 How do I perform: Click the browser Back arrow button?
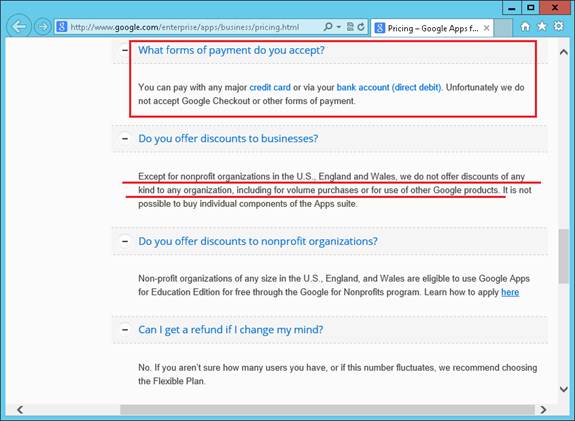18,26
